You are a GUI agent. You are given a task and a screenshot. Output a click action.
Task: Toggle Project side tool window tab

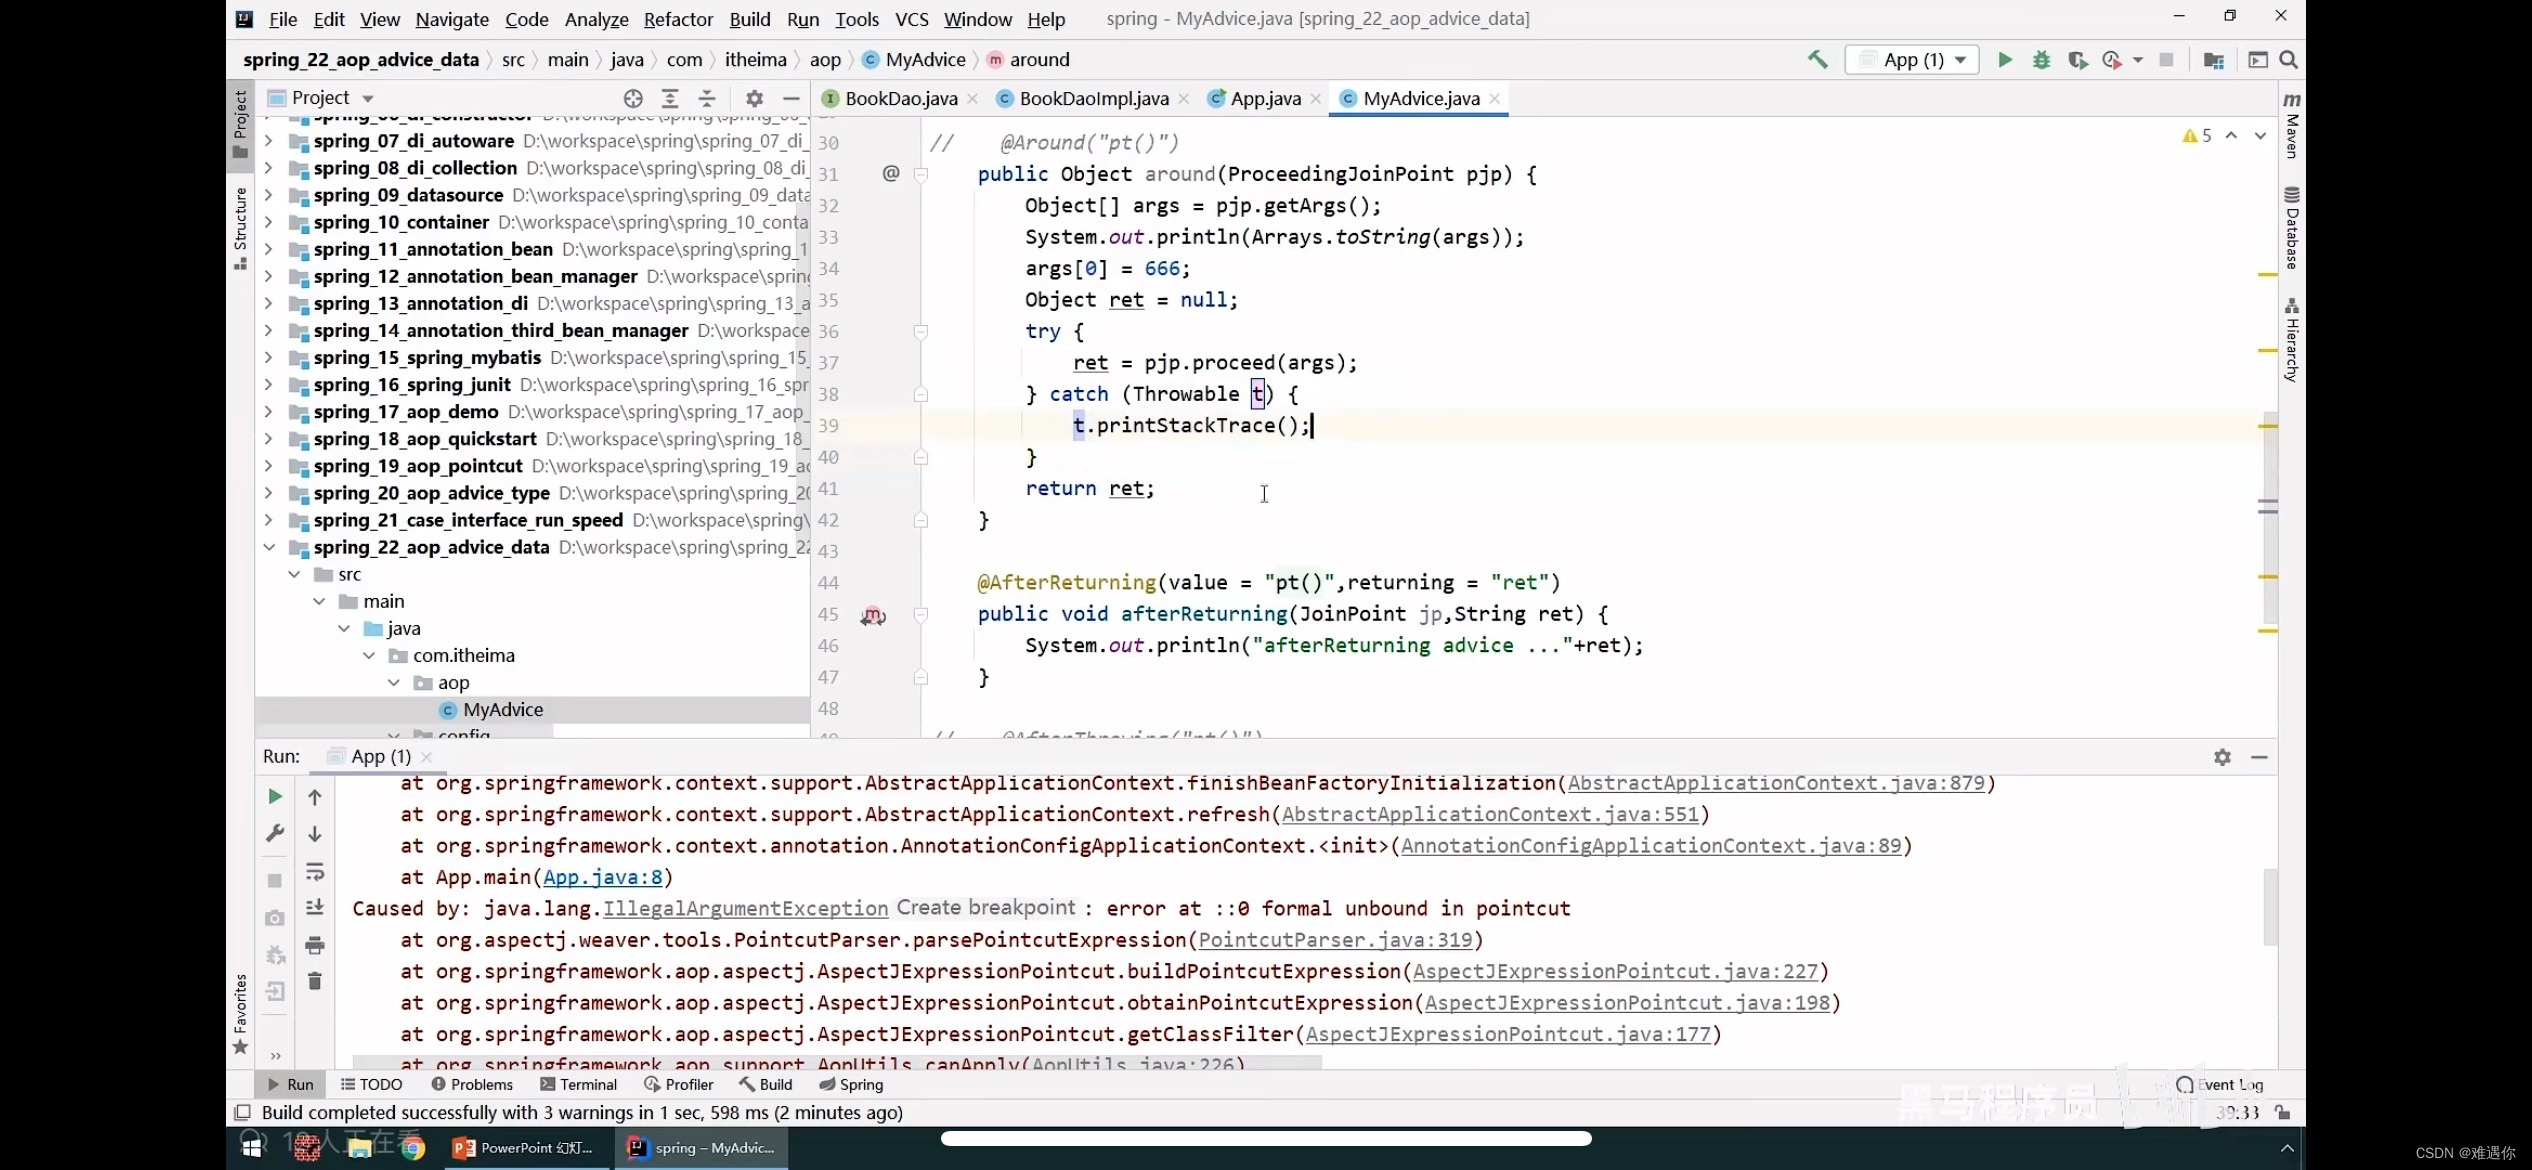pyautogui.click(x=240, y=124)
